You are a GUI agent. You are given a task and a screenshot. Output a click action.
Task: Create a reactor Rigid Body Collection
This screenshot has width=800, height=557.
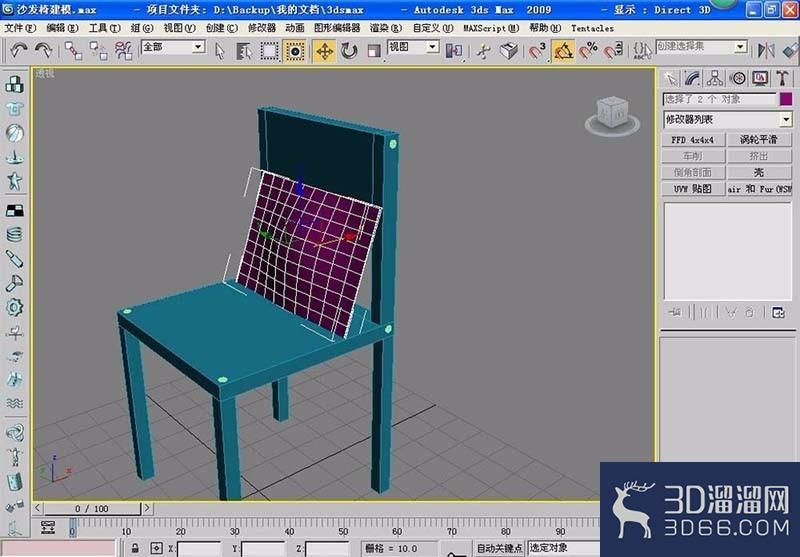14,84
